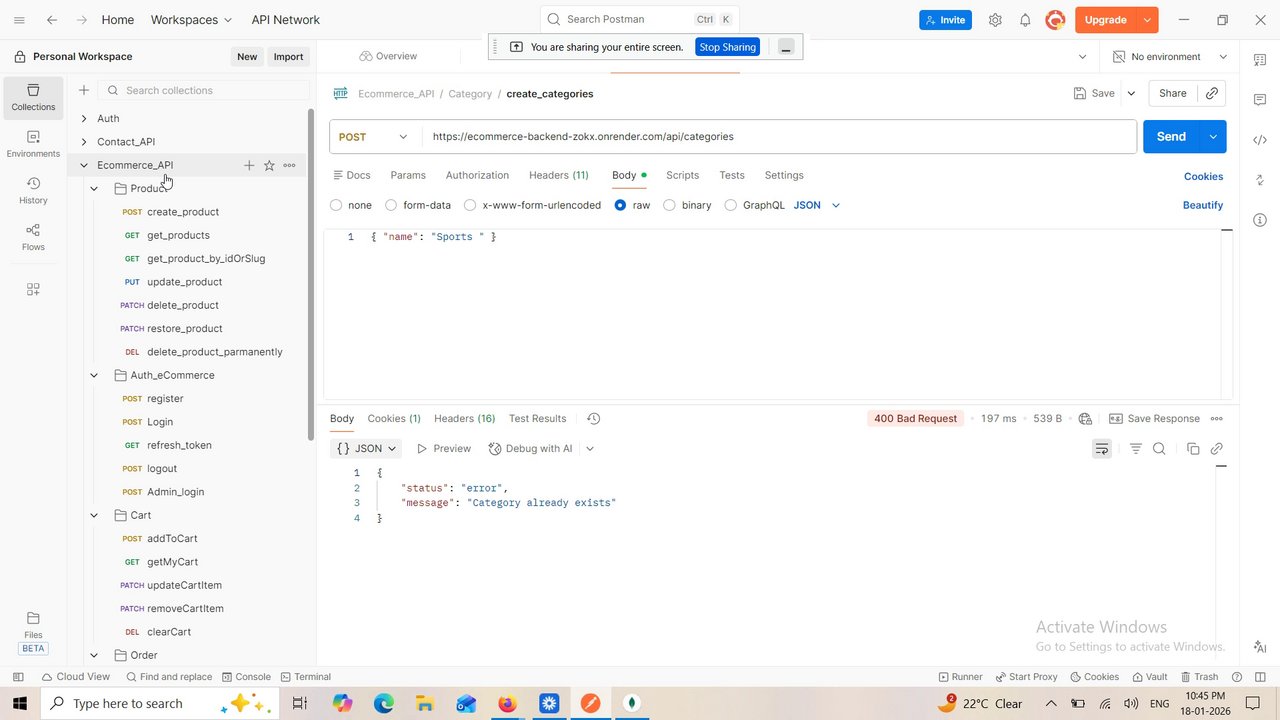Open the Test Results tab
This screenshot has width=1280, height=720.
[538, 419]
